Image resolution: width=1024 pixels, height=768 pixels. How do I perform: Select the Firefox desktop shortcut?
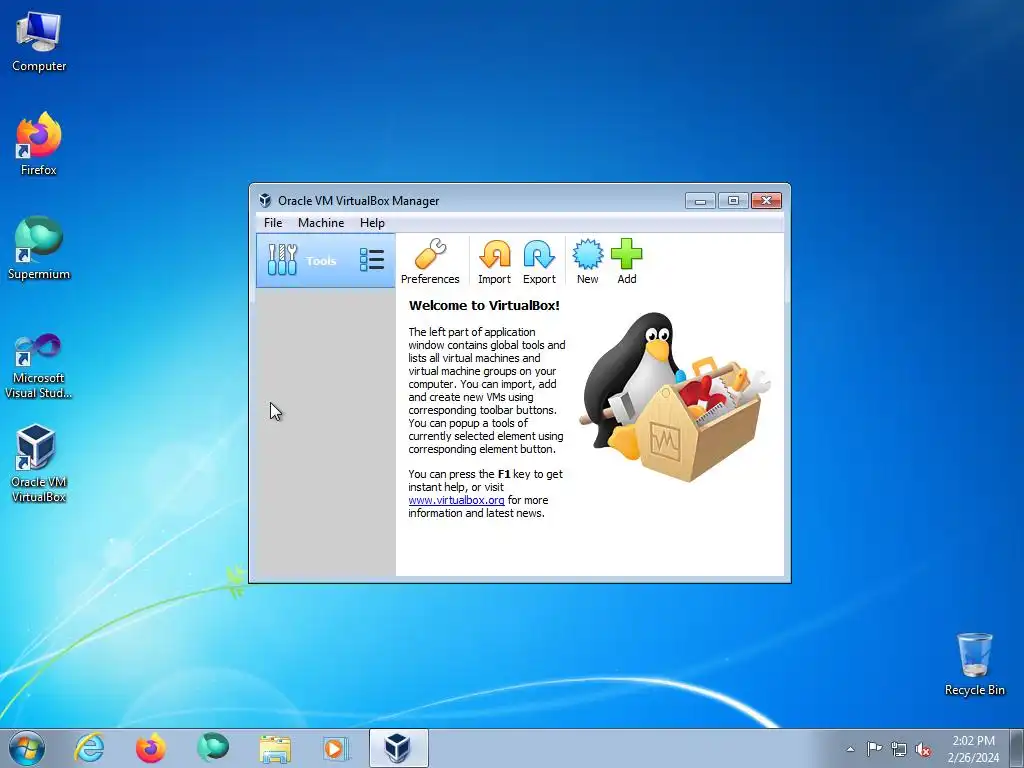pyautogui.click(x=39, y=144)
